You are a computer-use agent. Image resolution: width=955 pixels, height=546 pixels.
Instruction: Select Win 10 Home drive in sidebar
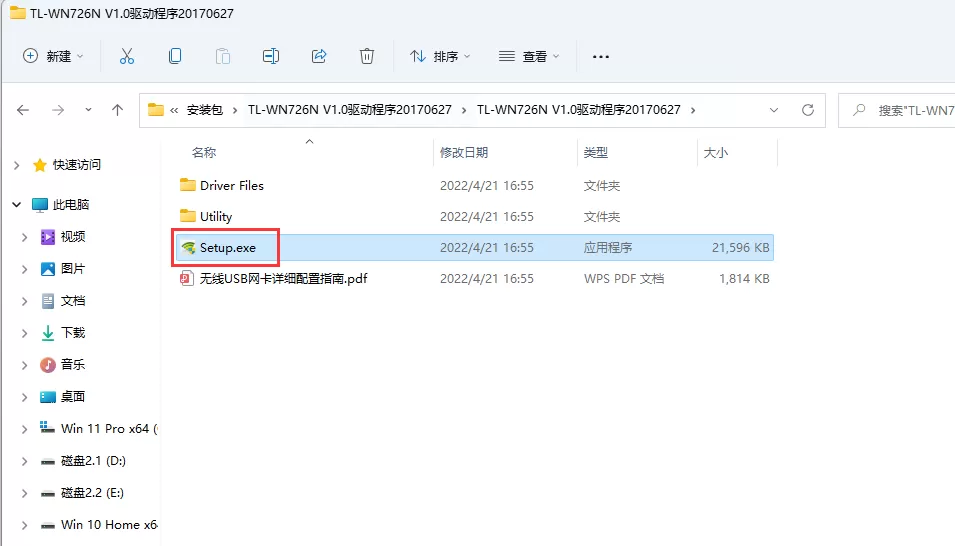[109, 525]
